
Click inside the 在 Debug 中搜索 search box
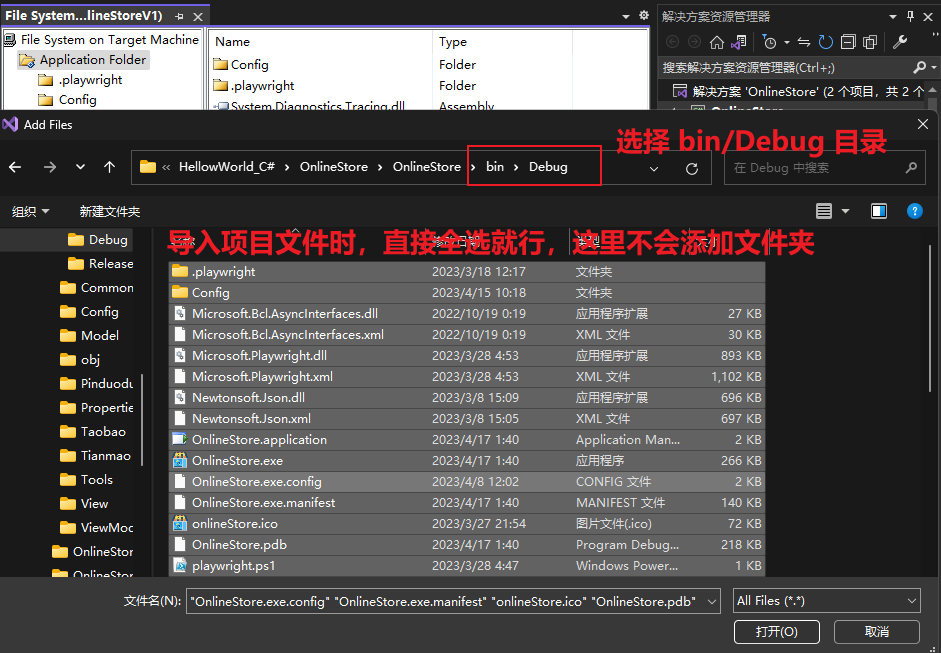pyautogui.click(x=810, y=166)
